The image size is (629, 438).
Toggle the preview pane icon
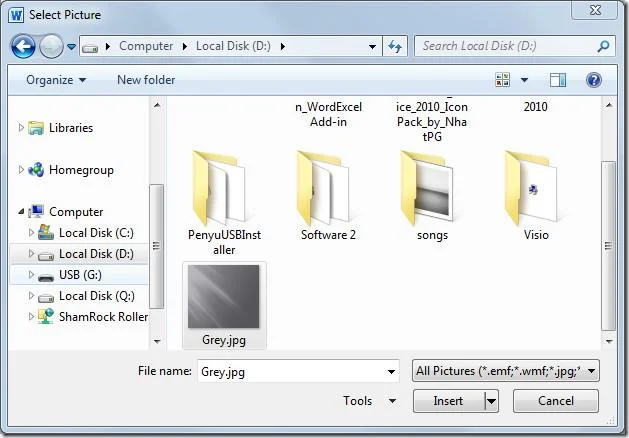(x=558, y=80)
